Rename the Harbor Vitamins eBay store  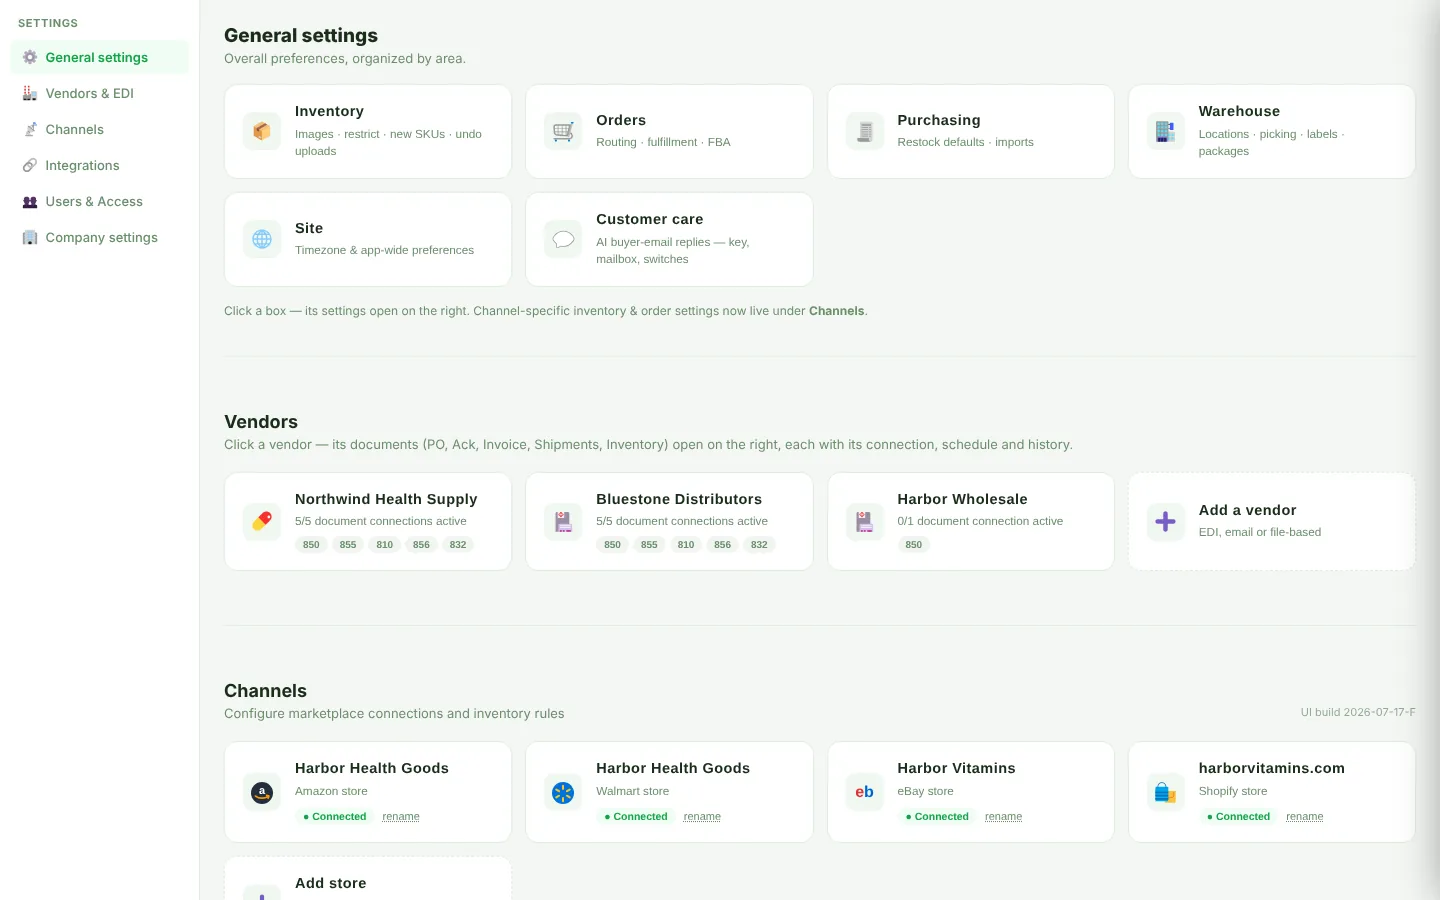coord(1003,817)
